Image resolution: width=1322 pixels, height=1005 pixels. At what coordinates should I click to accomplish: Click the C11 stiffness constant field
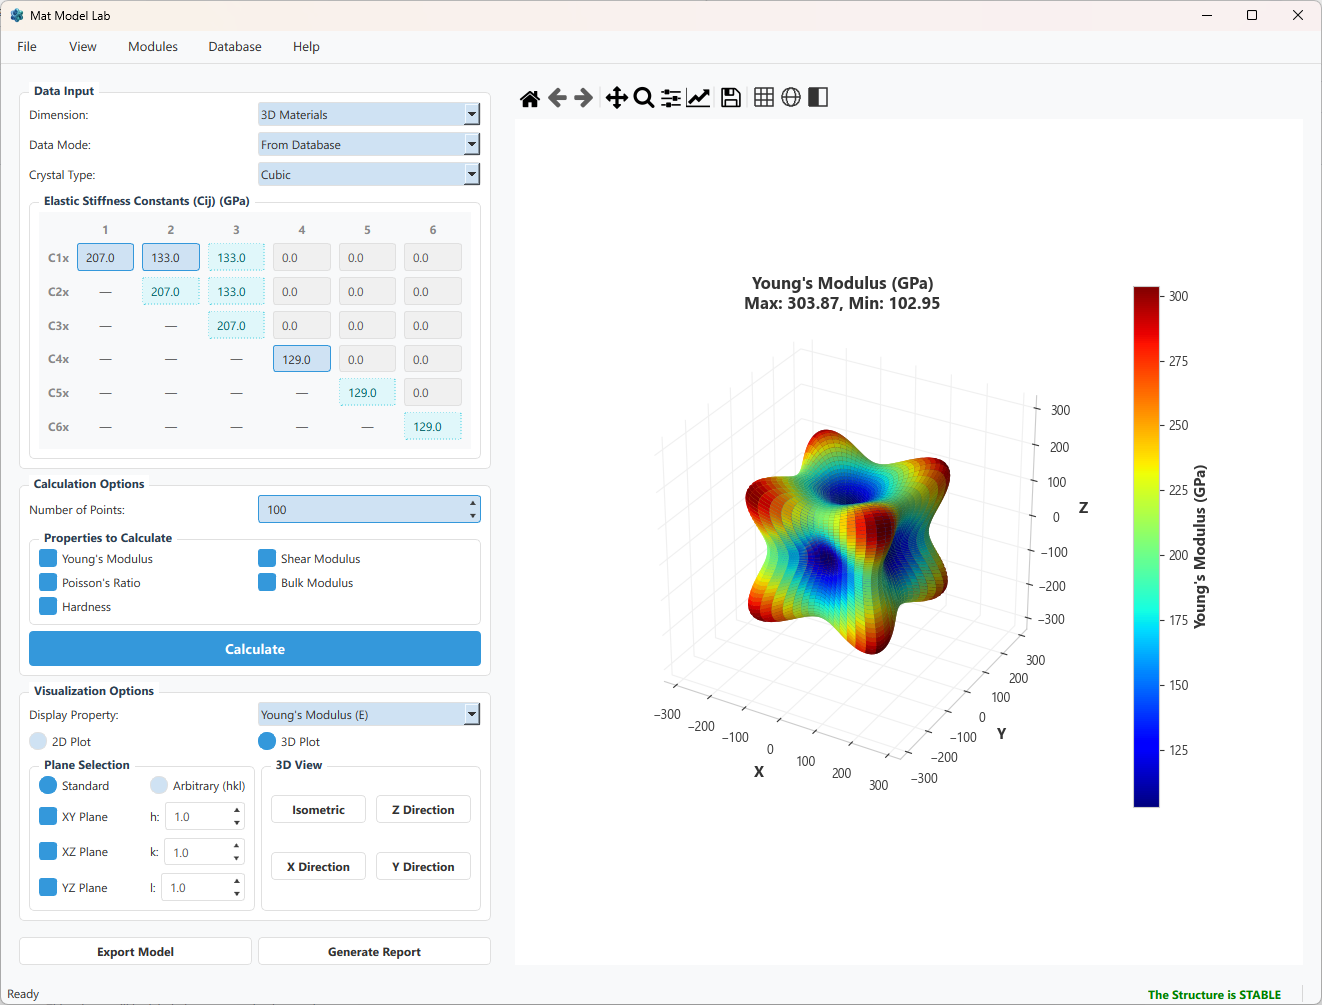[x=105, y=258]
